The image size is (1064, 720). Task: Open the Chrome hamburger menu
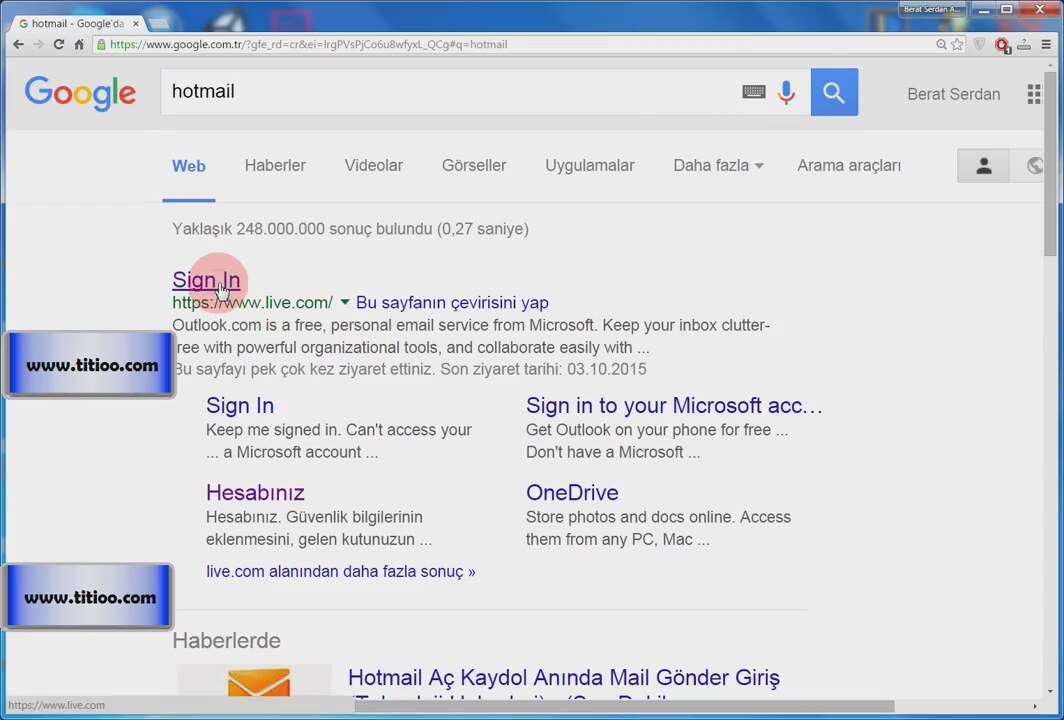[x=1046, y=44]
